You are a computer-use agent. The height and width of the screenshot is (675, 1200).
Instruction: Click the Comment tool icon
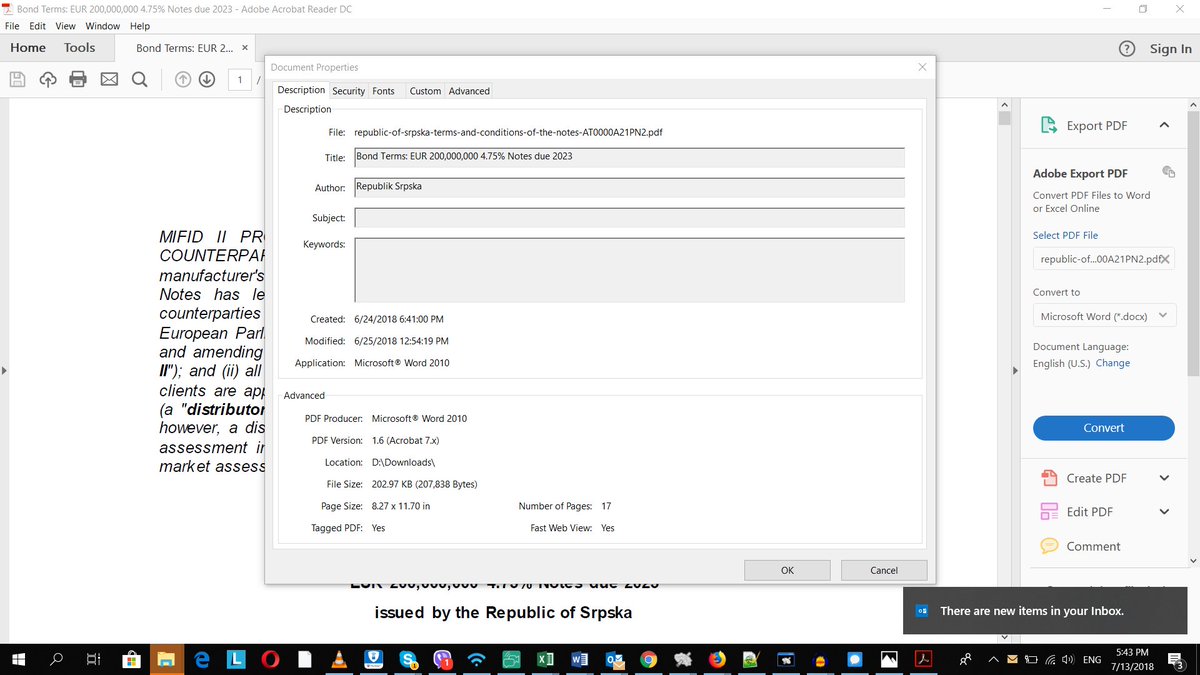1049,546
